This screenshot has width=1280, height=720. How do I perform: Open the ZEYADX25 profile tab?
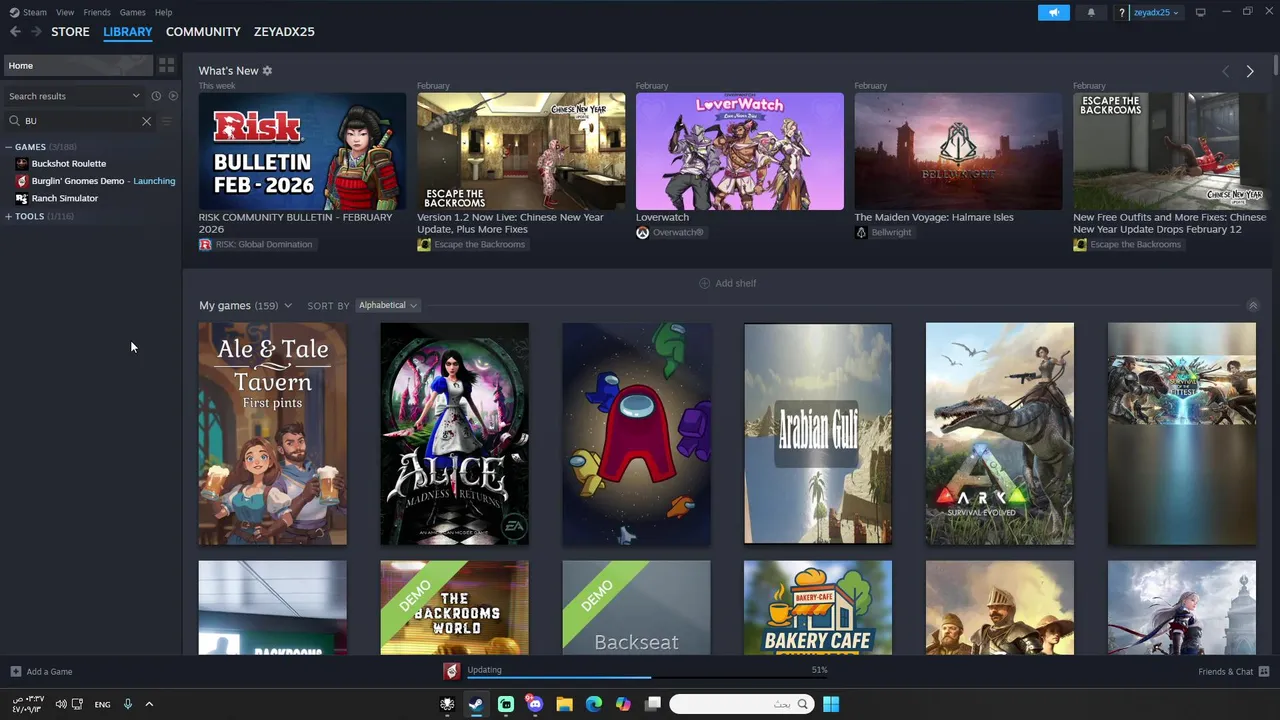[284, 32]
